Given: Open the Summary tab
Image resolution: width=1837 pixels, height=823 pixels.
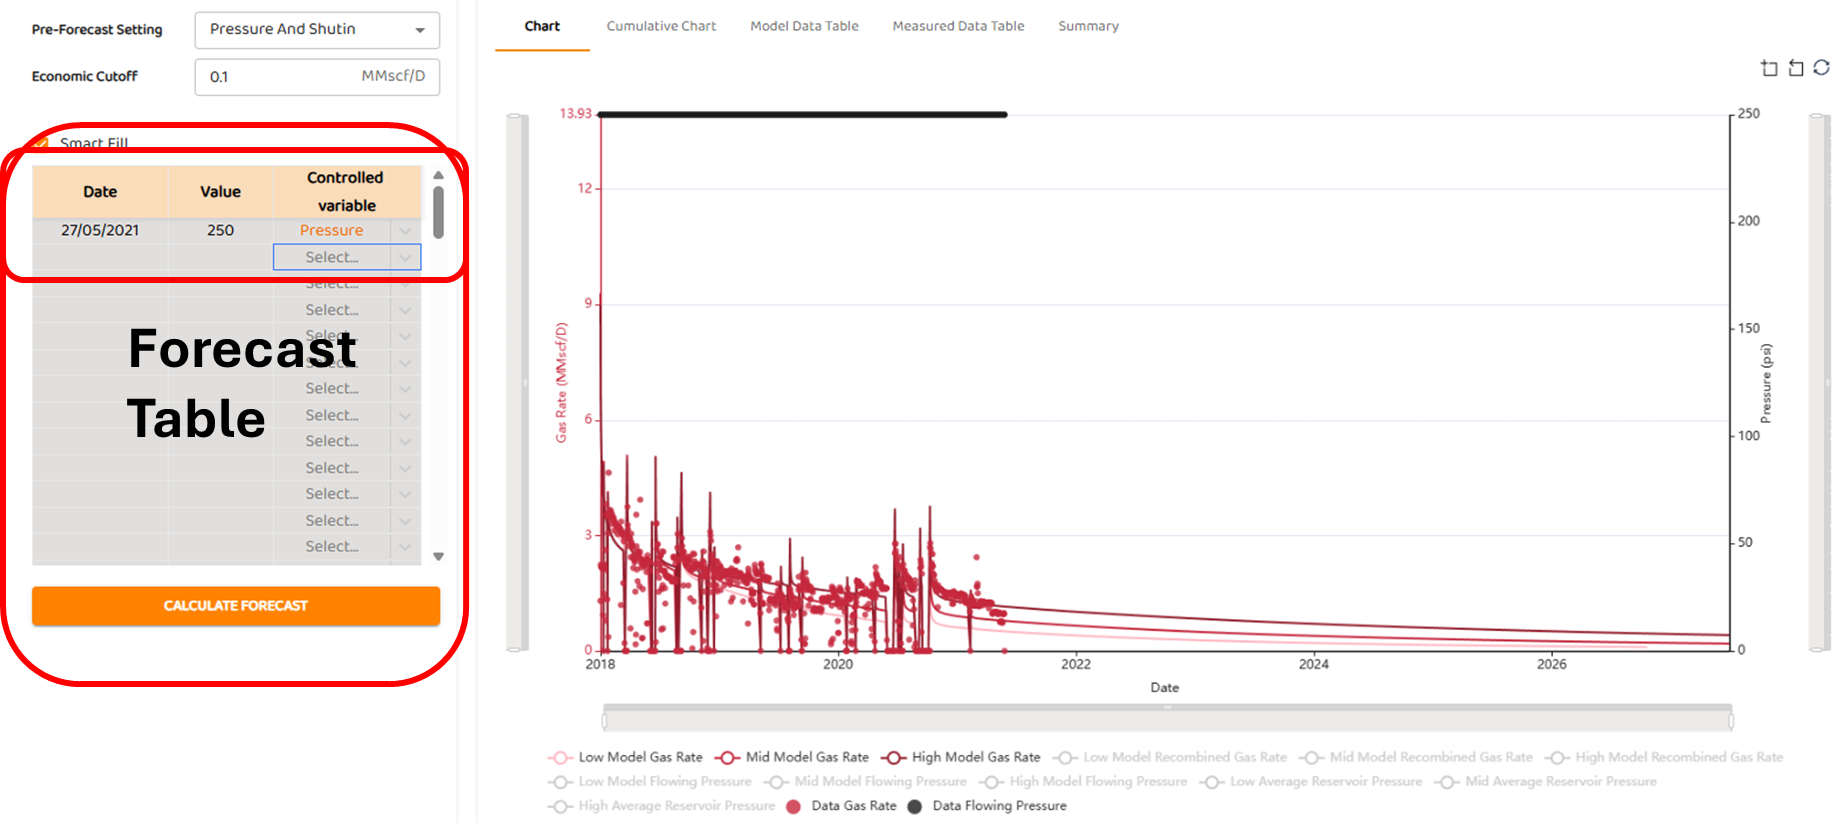Looking at the screenshot, I should click(x=1088, y=26).
